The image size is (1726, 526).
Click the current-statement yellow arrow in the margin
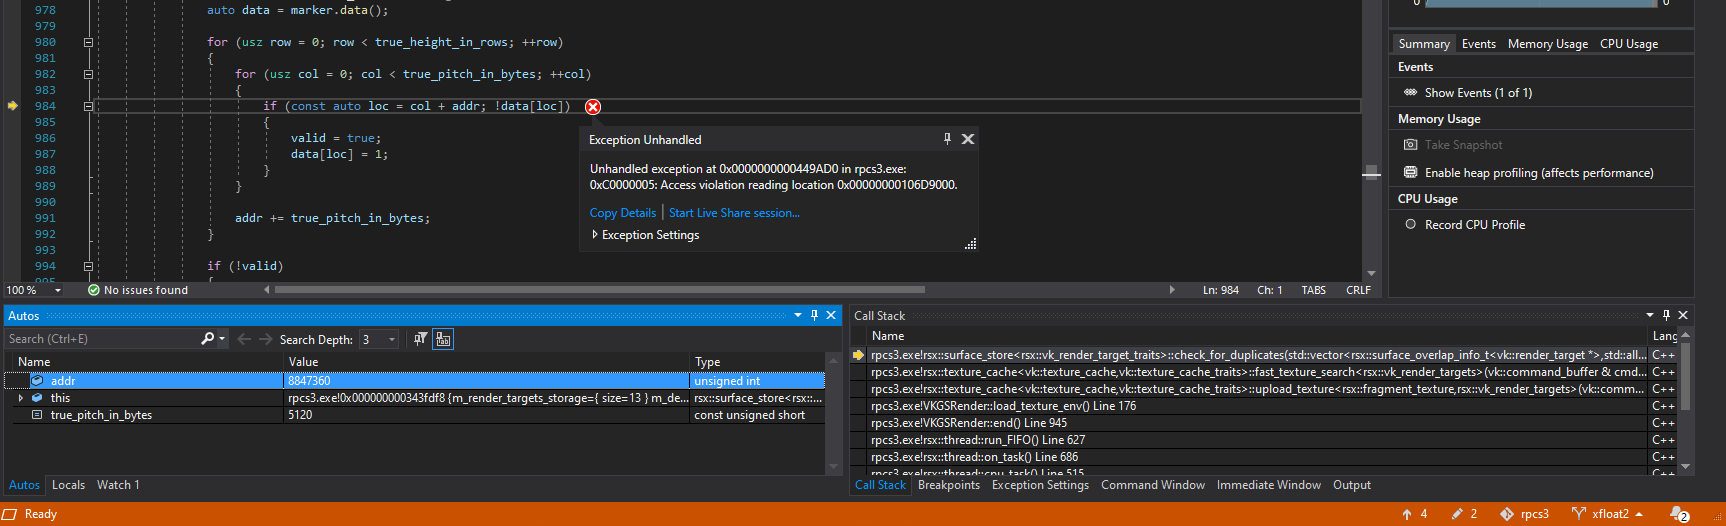click(12, 106)
